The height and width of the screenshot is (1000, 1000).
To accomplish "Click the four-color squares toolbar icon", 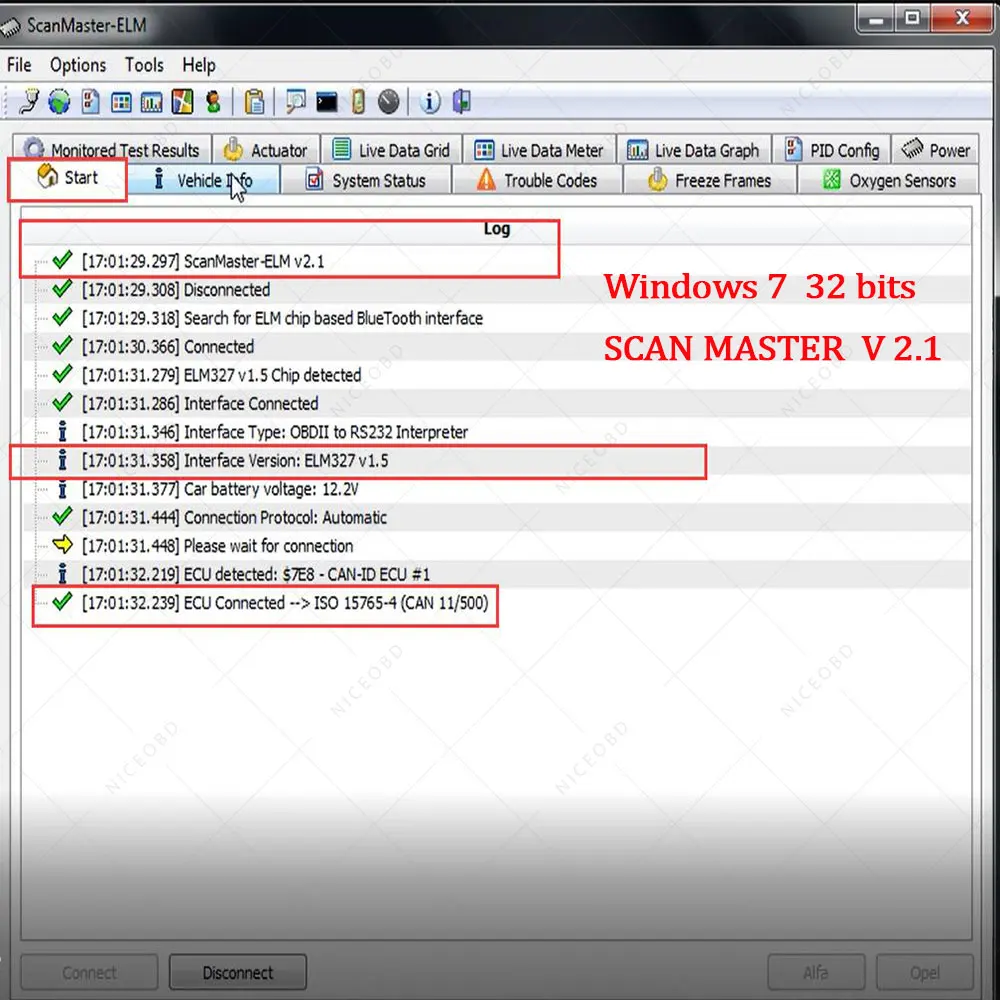I will tap(182, 101).
